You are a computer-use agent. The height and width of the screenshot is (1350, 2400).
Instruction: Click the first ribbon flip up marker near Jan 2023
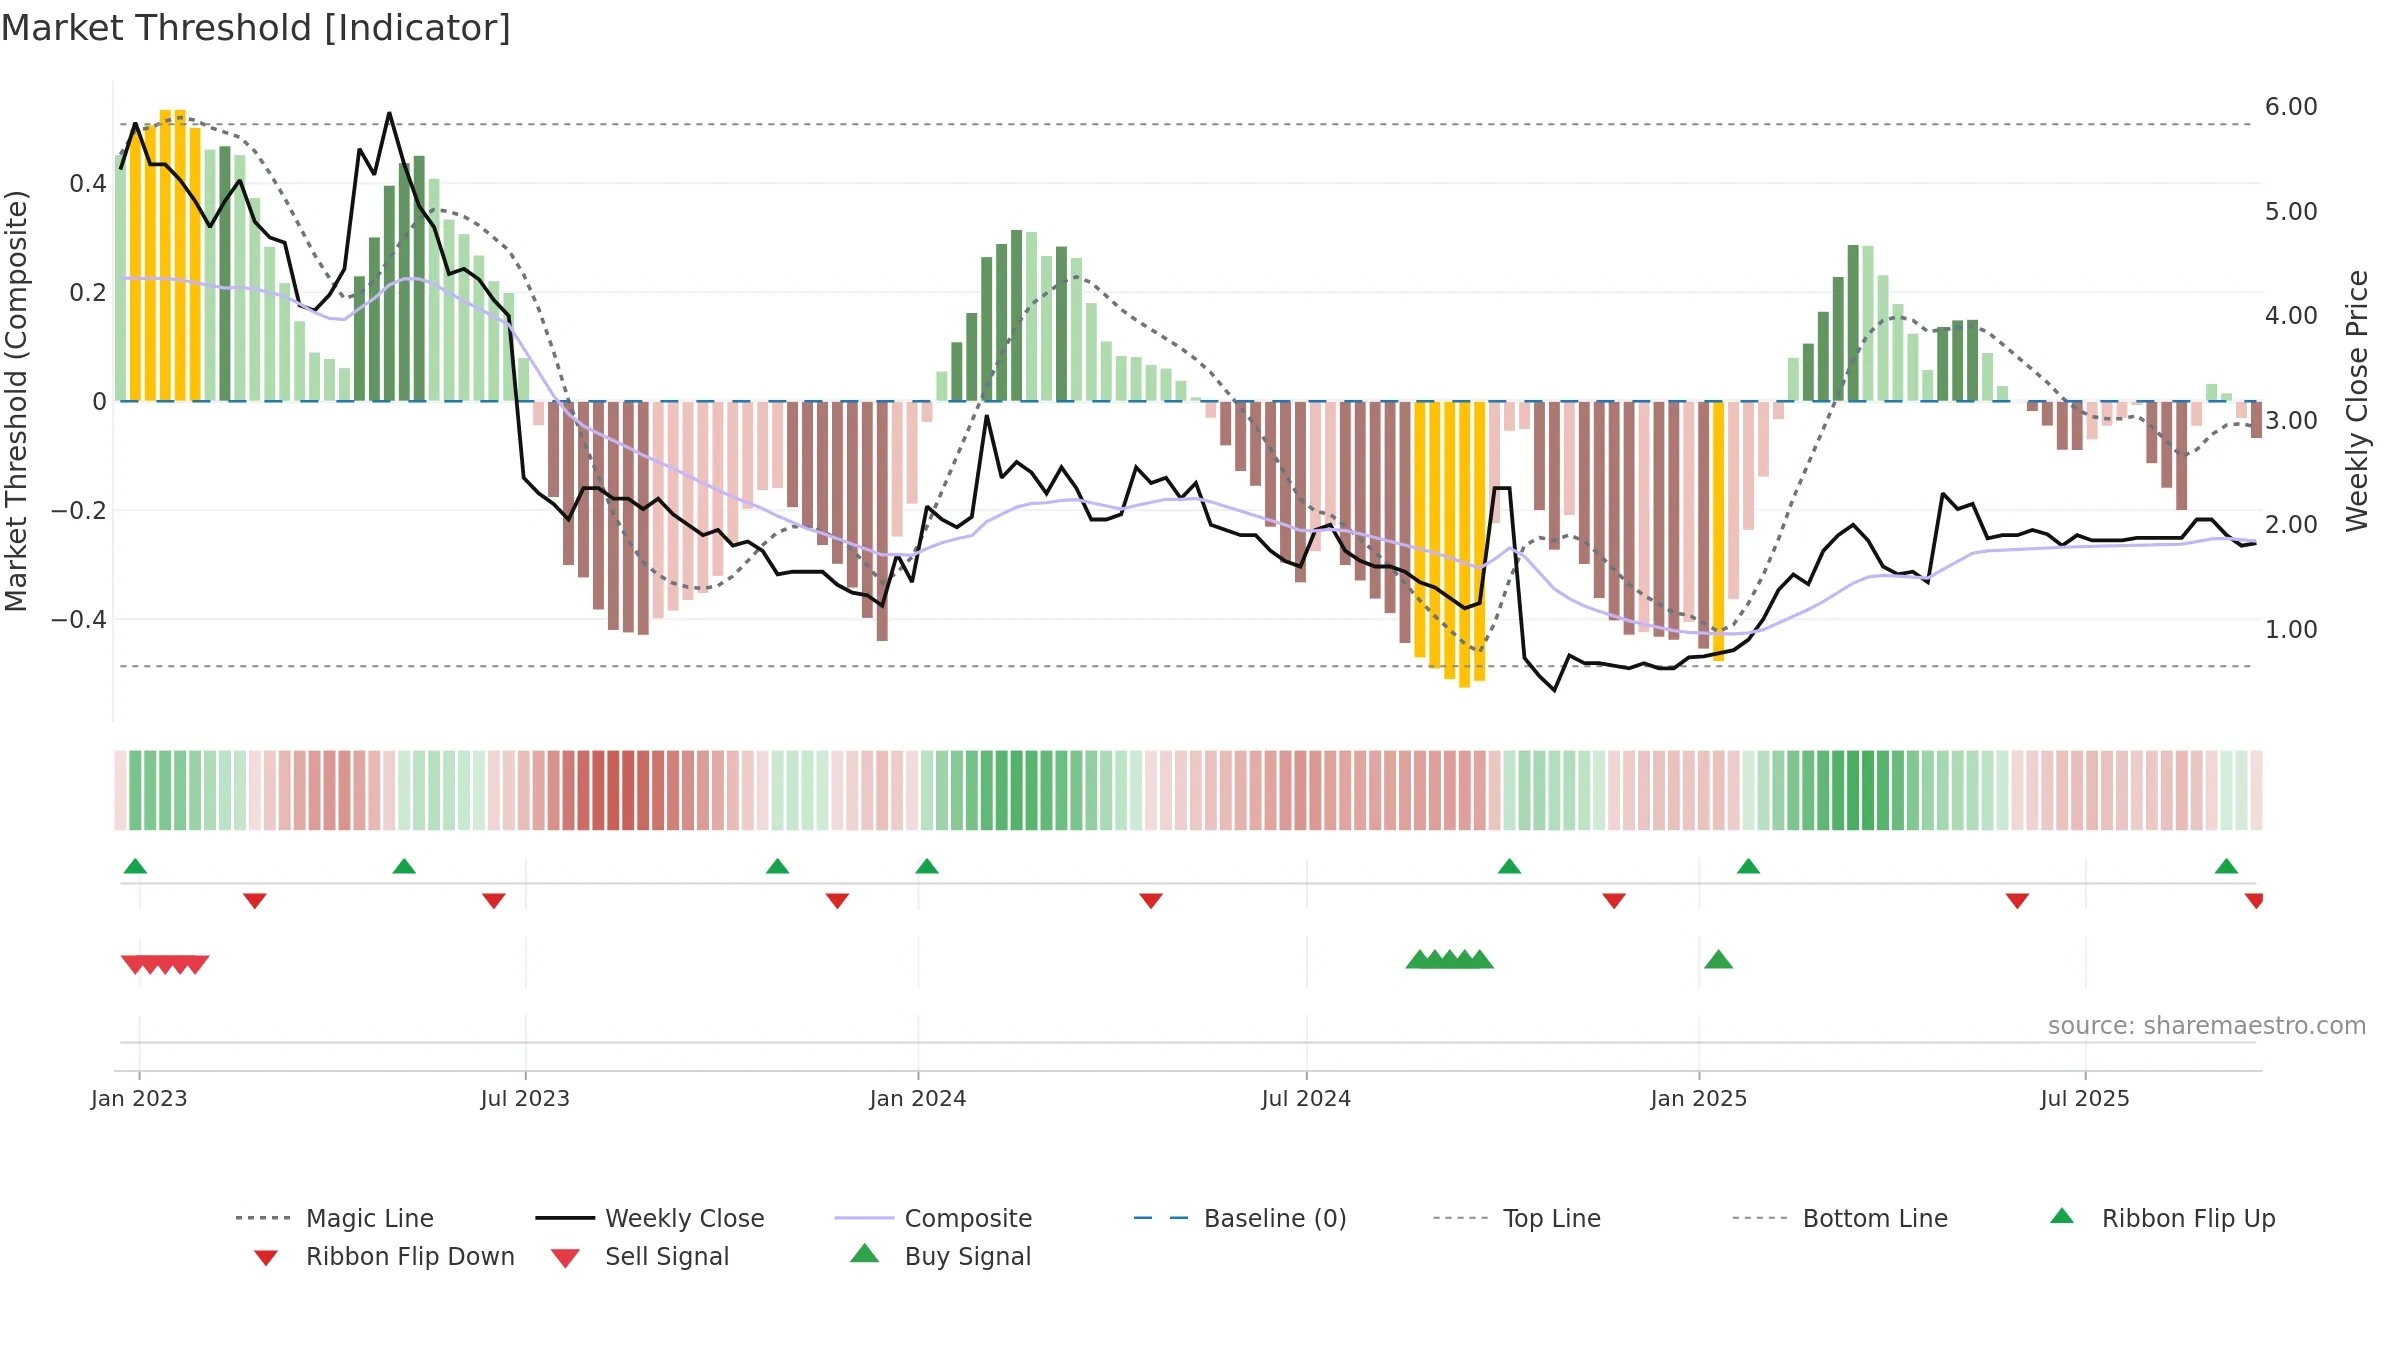click(x=135, y=866)
